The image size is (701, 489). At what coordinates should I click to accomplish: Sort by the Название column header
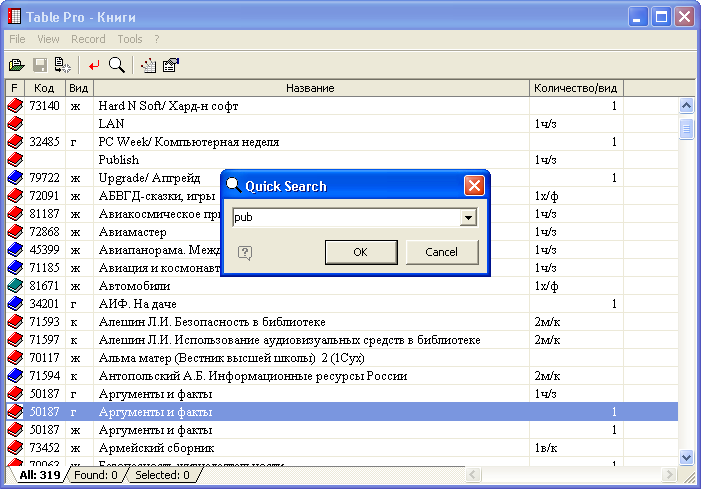(x=310, y=89)
